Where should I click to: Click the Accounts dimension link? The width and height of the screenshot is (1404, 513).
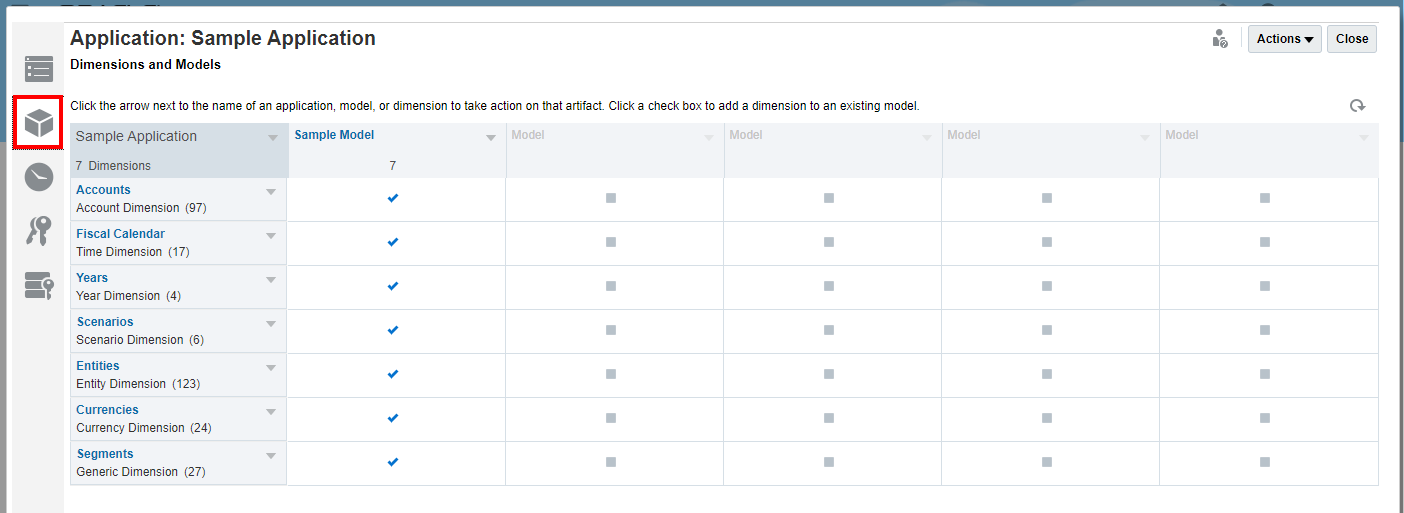coord(103,190)
